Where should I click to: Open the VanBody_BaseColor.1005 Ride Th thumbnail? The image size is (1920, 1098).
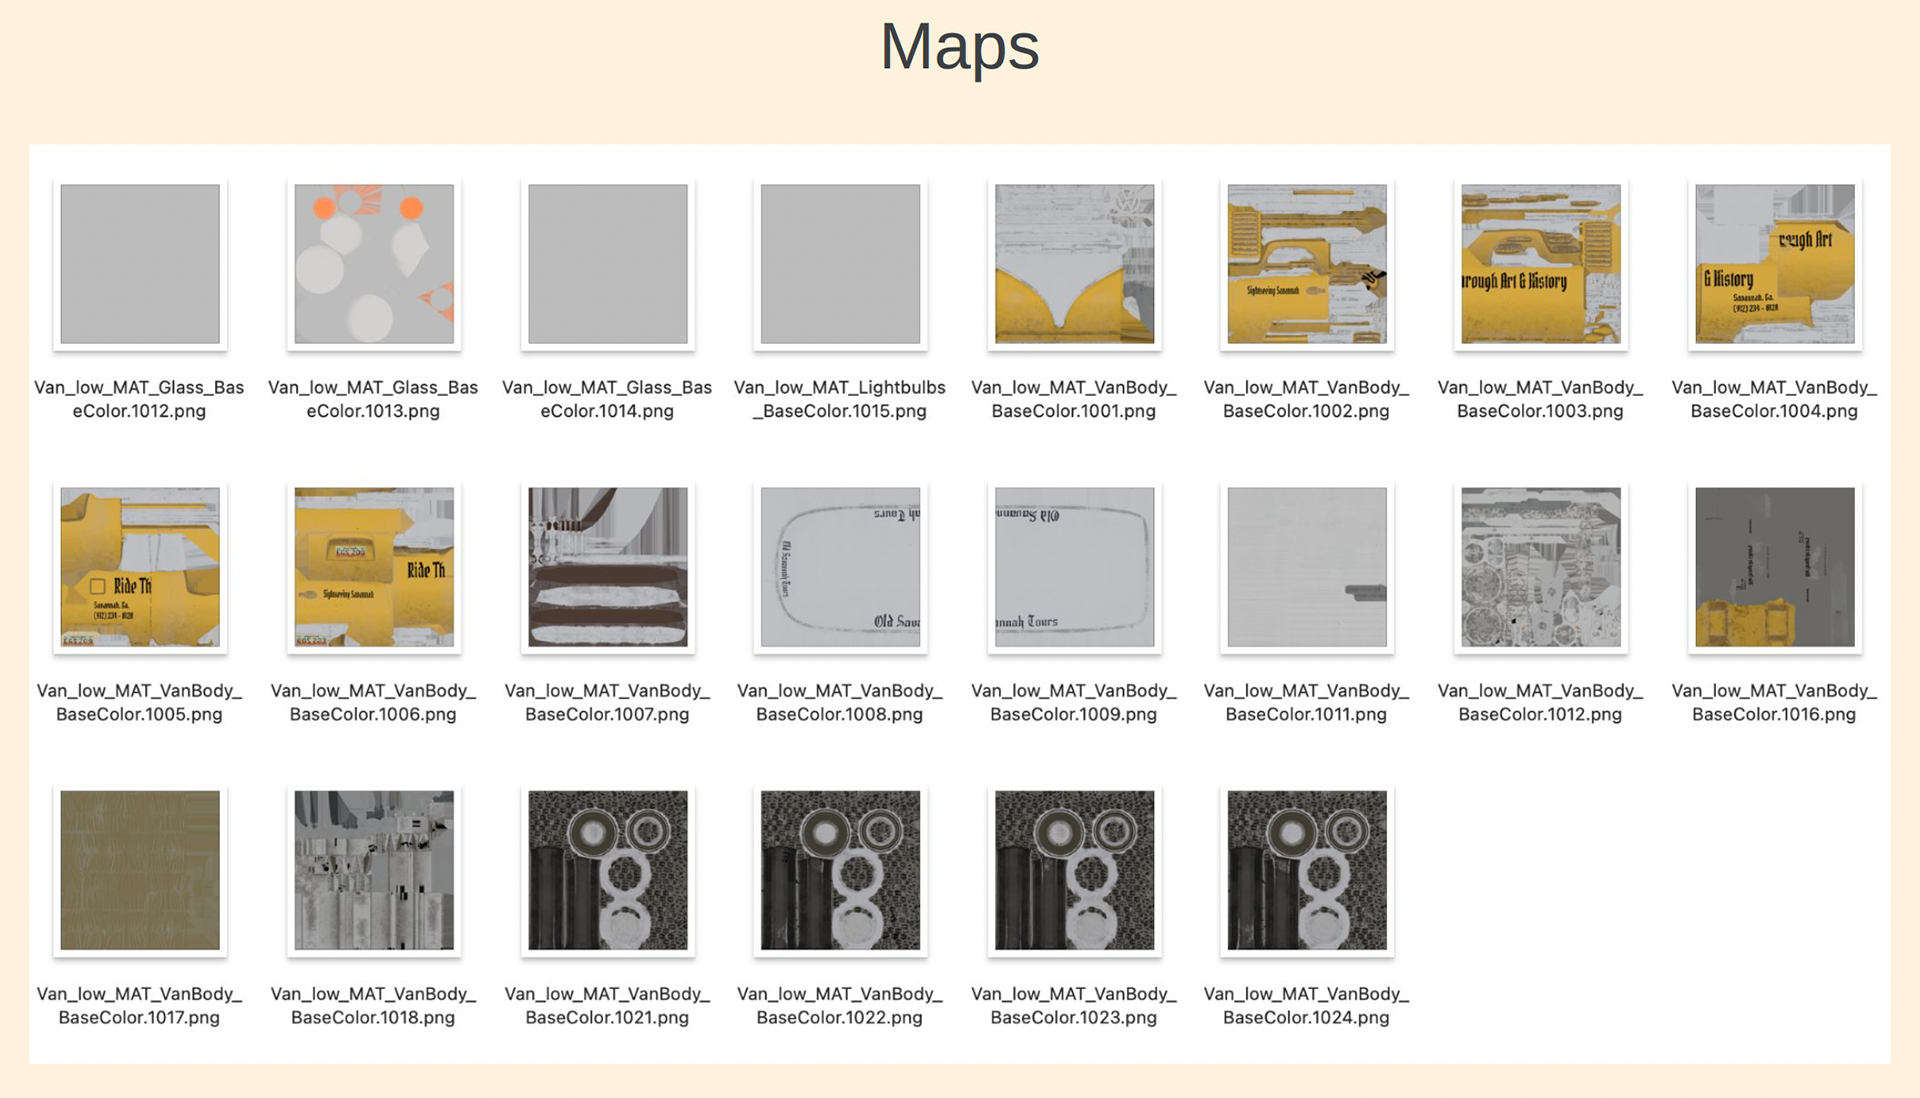click(140, 567)
